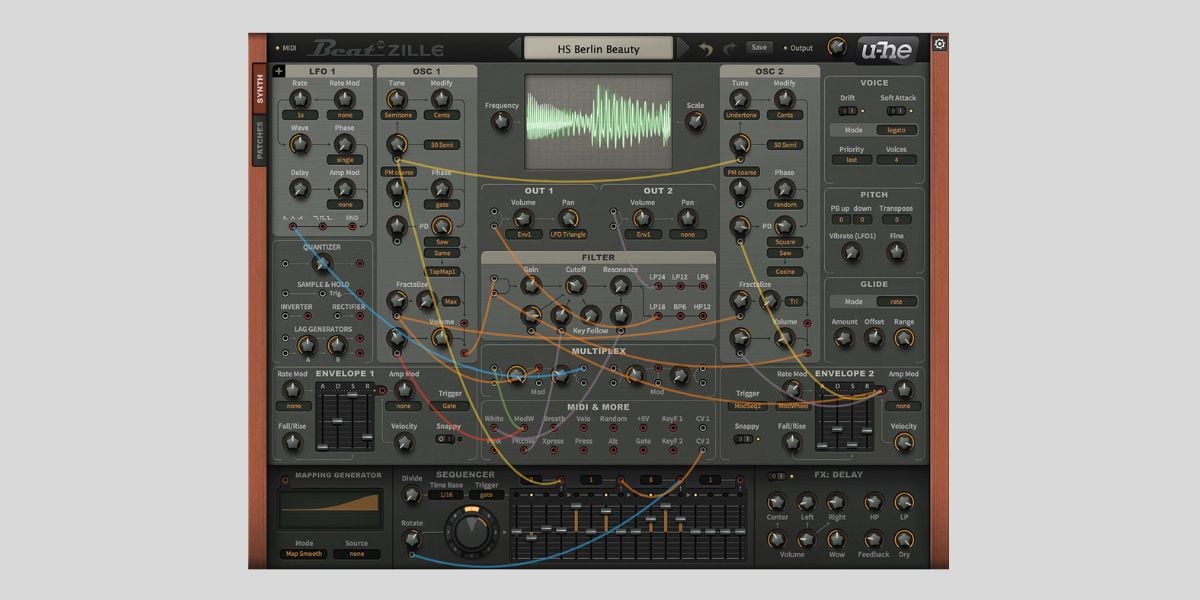
Task: Open the OSC 1 'Semitone' tune mode dropdown
Action: click(x=397, y=115)
